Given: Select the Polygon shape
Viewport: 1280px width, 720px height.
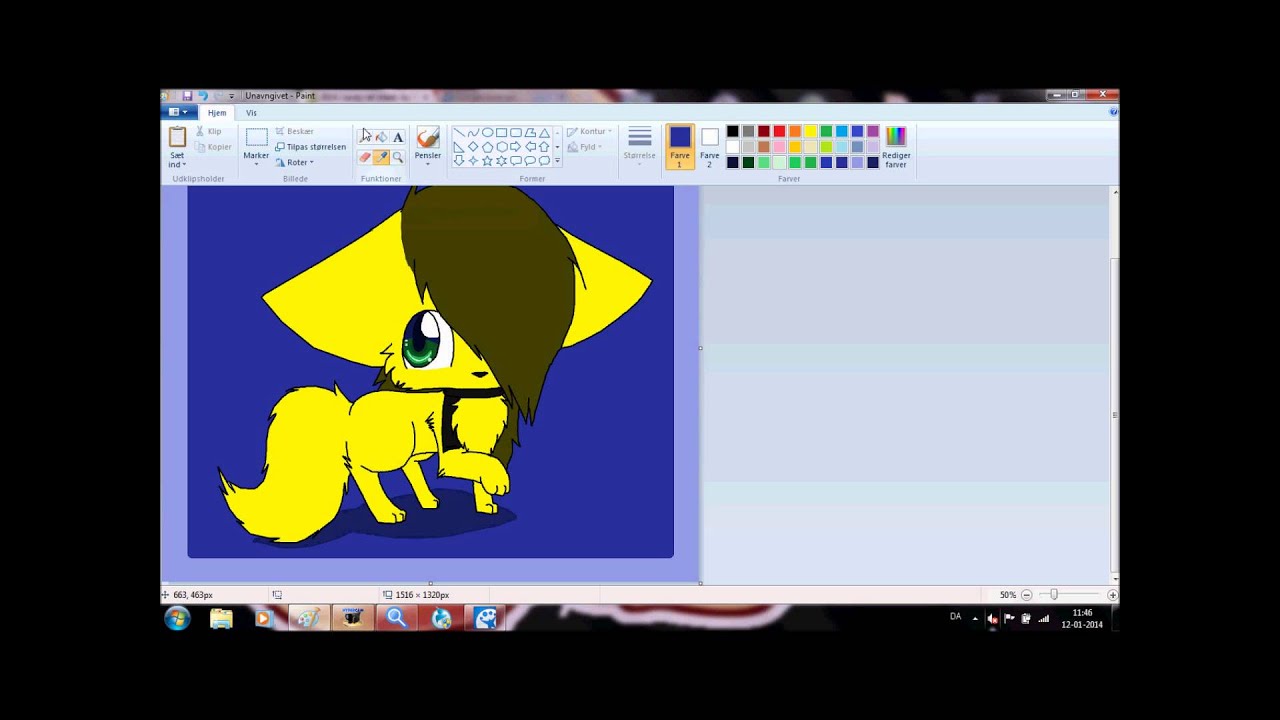Looking at the screenshot, I should (530, 133).
